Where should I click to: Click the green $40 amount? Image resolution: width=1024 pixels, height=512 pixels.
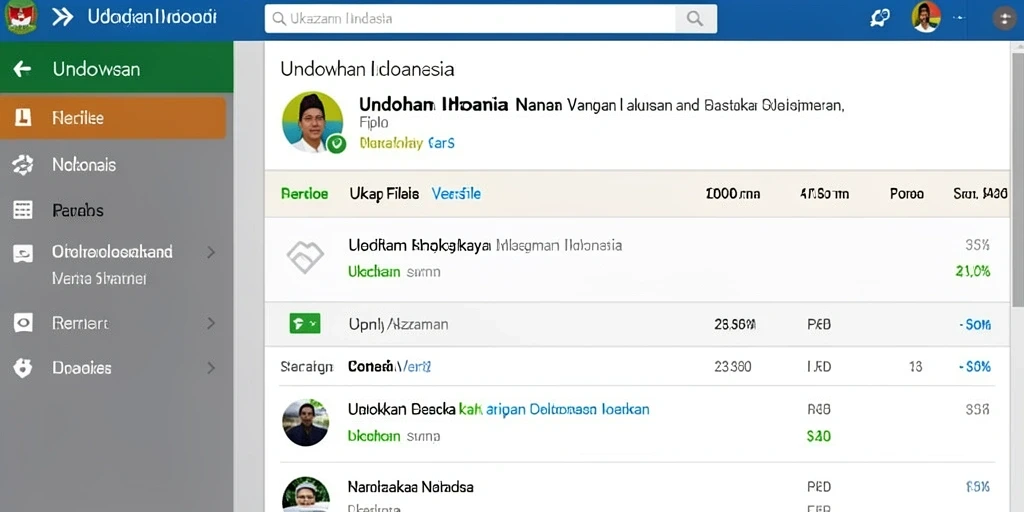point(819,436)
